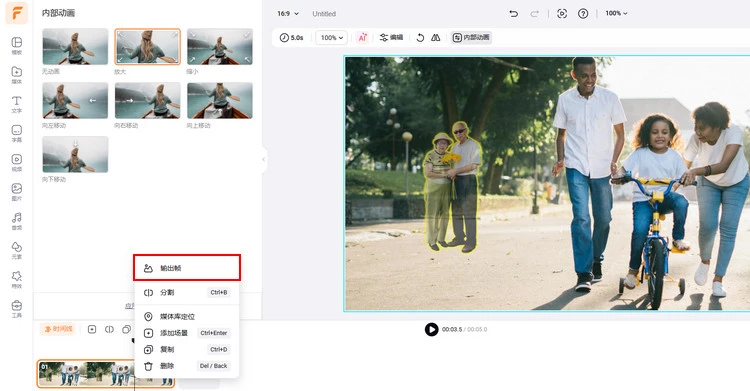750x391 pixels.
Task: Click the screen record icon in top bar
Action: tap(562, 13)
